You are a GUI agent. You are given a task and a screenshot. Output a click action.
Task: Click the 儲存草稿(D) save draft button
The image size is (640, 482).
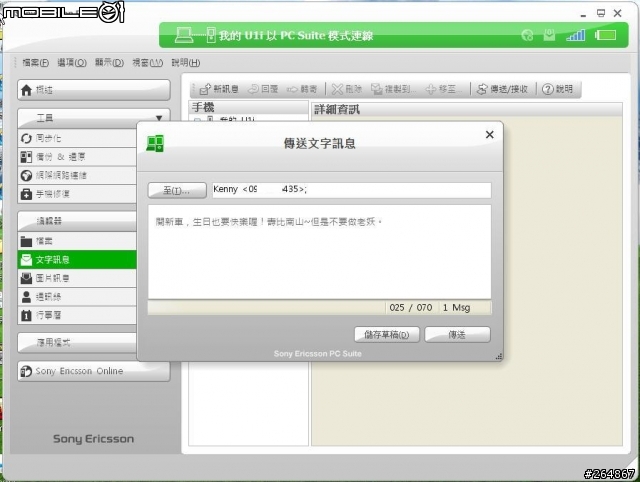pyautogui.click(x=387, y=335)
